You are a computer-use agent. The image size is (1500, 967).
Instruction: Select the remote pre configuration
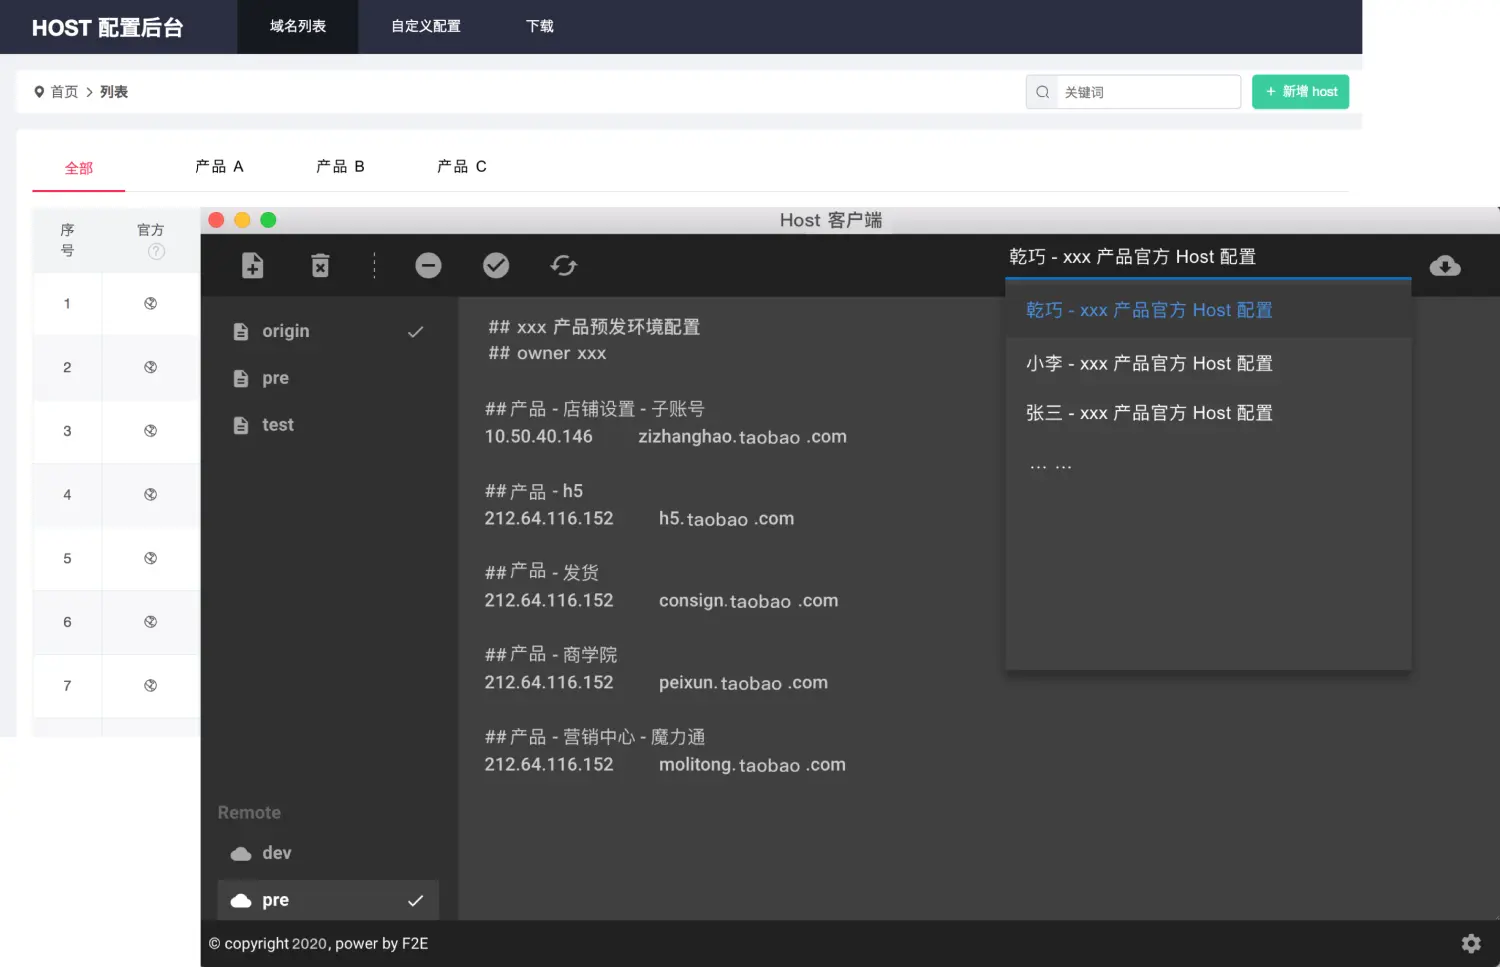coord(328,900)
